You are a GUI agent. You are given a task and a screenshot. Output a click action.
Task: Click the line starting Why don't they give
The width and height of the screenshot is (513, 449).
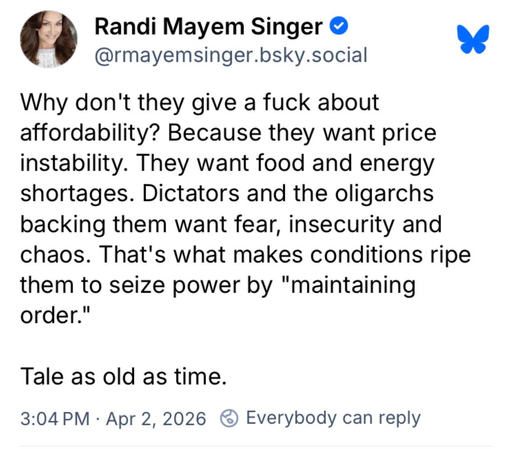coord(200,102)
